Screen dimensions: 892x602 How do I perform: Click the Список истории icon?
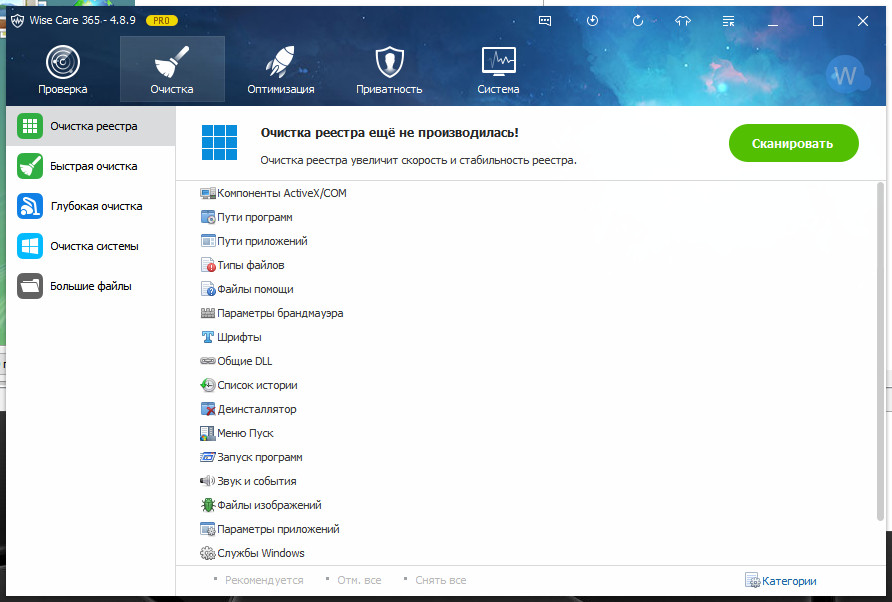tap(208, 385)
